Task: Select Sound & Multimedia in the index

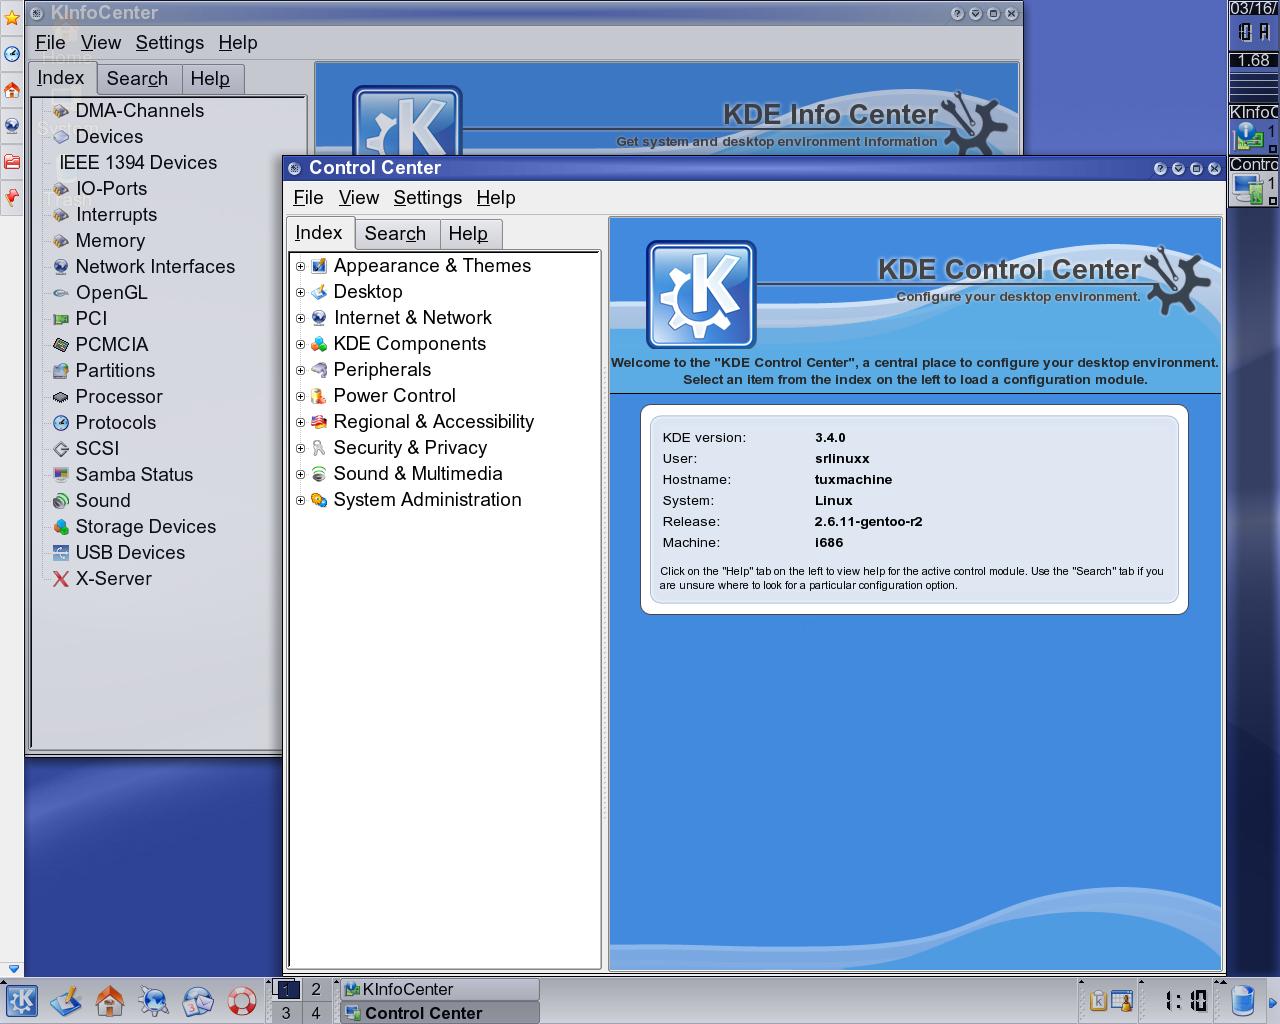Action: [x=418, y=474]
